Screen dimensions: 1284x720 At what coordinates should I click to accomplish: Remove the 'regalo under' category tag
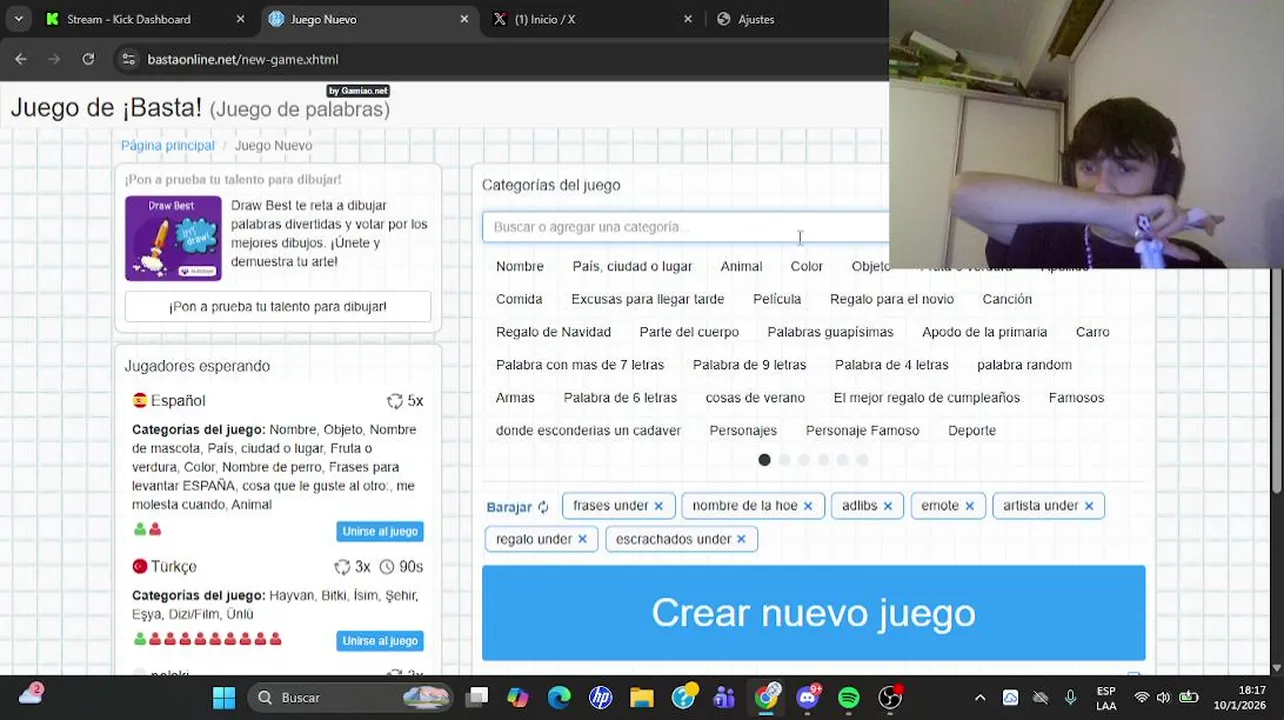click(582, 539)
